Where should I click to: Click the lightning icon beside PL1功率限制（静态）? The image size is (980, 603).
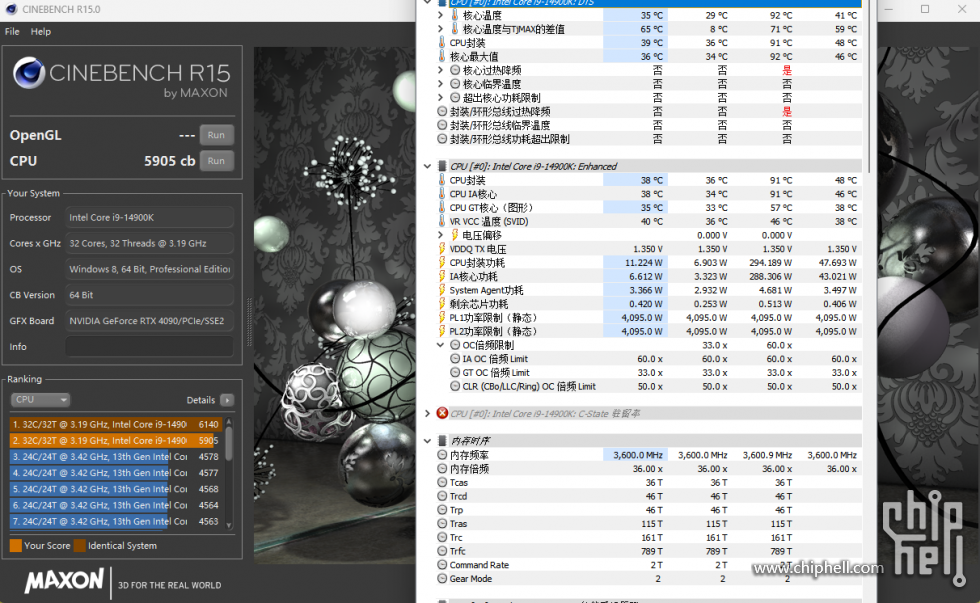[x=442, y=317]
